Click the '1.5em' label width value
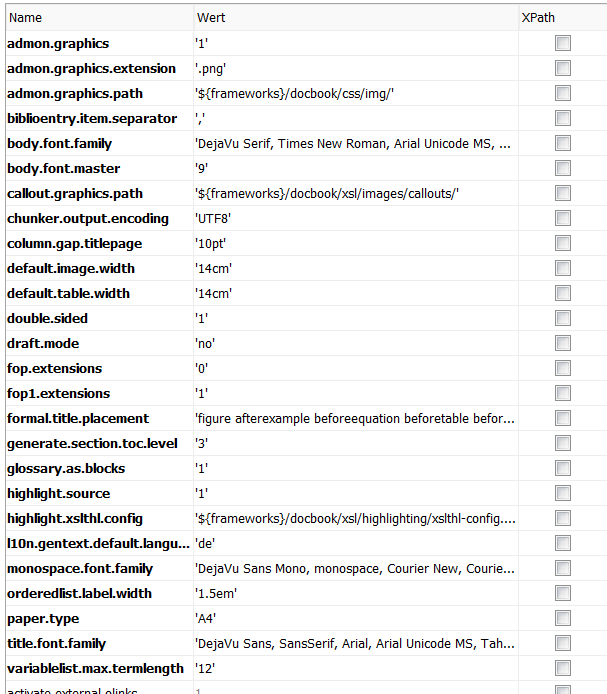 click(x=216, y=594)
